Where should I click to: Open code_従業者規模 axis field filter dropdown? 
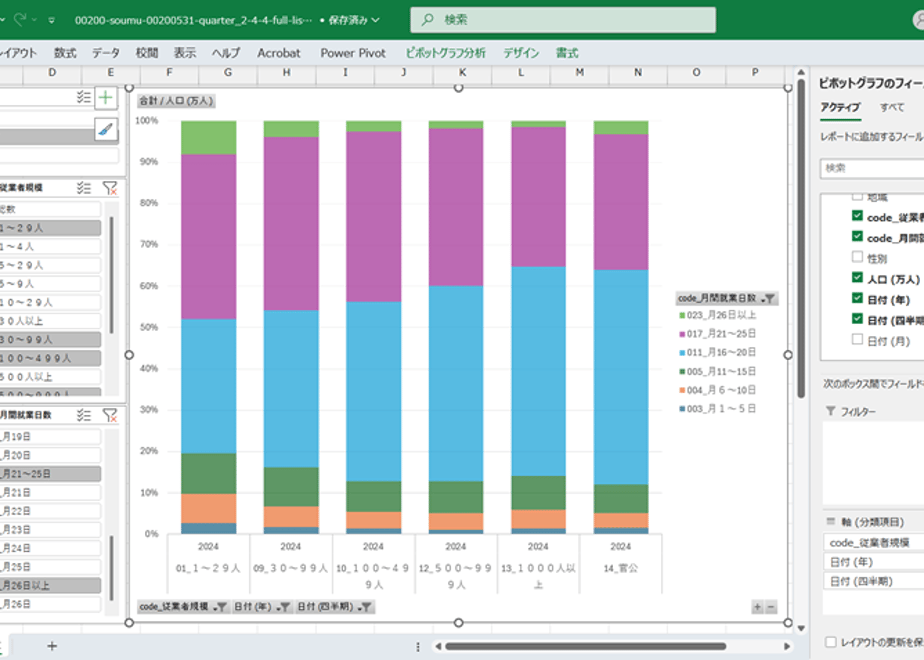(220, 606)
